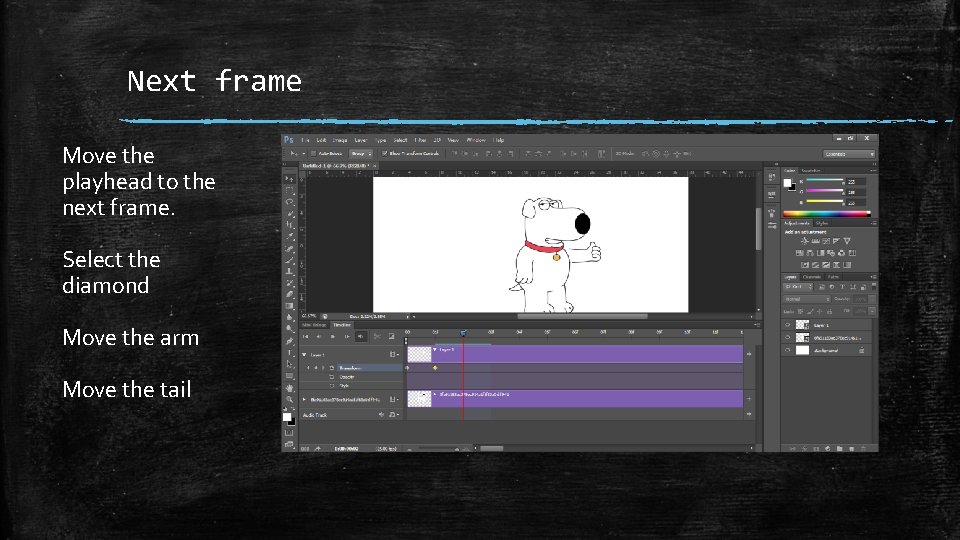Toggle the Opacity keyframe stopwatch
Viewport: 960px width, 540px height.
pos(332,377)
